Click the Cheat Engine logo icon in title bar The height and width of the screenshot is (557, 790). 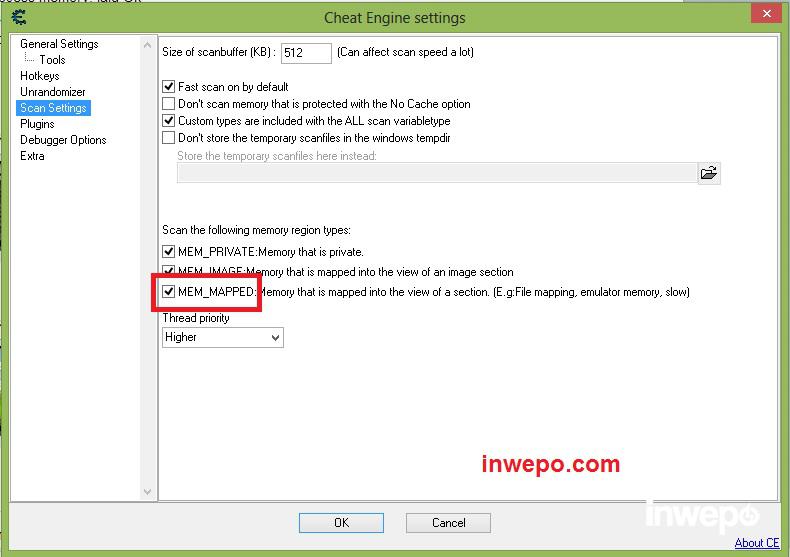(x=19, y=17)
